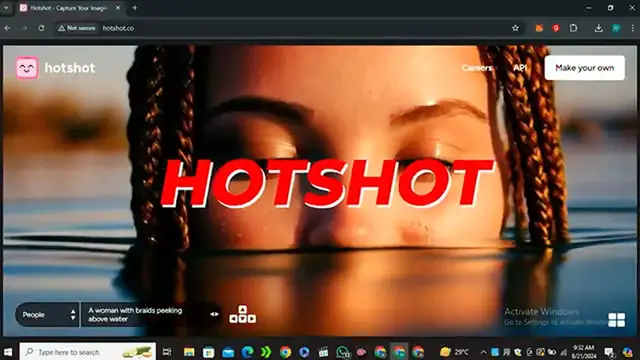Open the Extensions puzzle menu
640x360 pixels.
pos(573,28)
